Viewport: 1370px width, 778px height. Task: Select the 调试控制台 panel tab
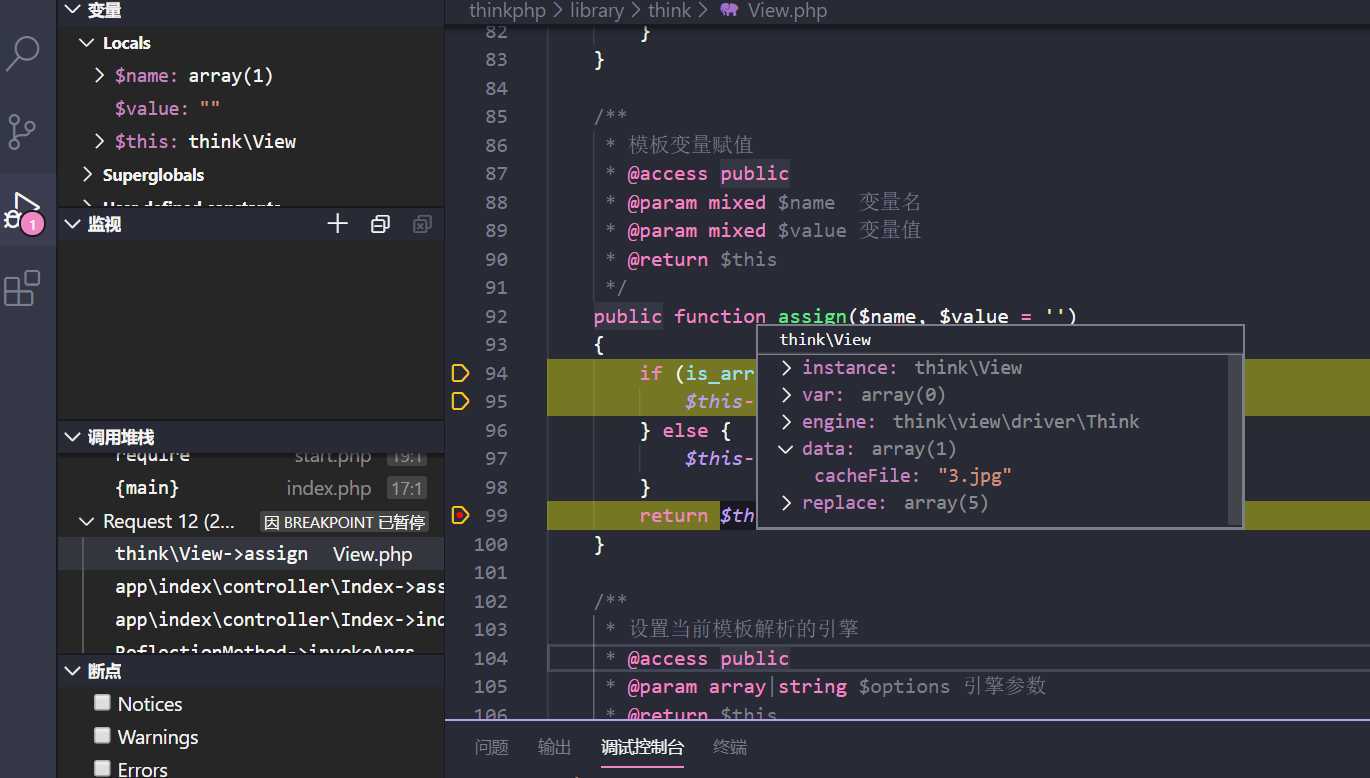tap(642, 747)
